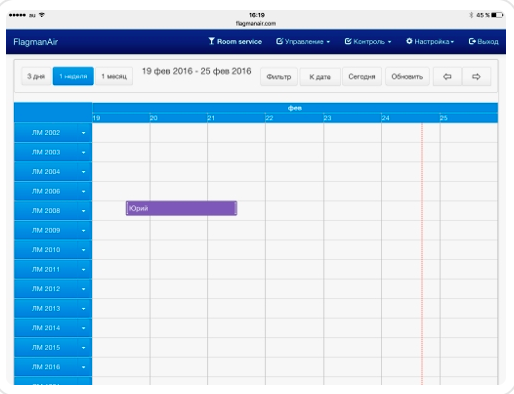Expand the ЛМ 2003 row dropdown arrow
The image size is (514, 394).
coord(84,152)
